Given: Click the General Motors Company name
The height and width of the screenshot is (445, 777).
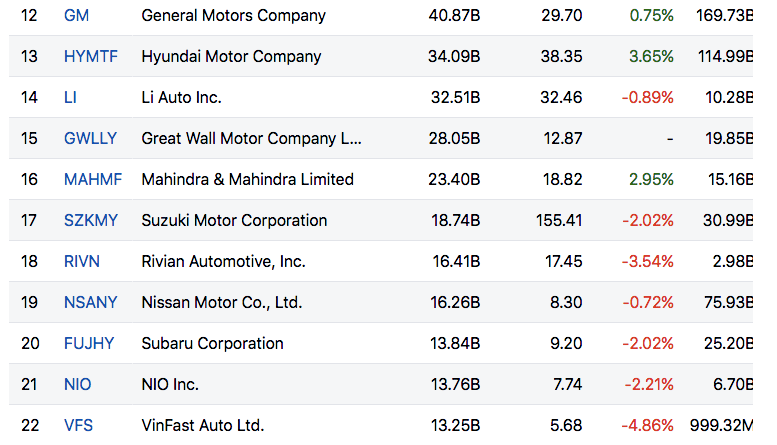Looking at the screenshot, I should click(x=233, y=16).
